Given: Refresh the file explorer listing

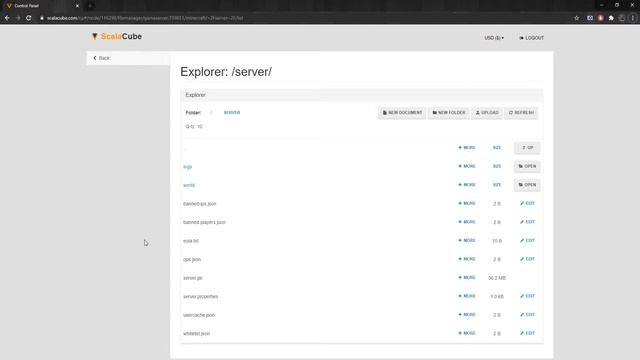Looking at the screenshot, I should coord(521,113).
